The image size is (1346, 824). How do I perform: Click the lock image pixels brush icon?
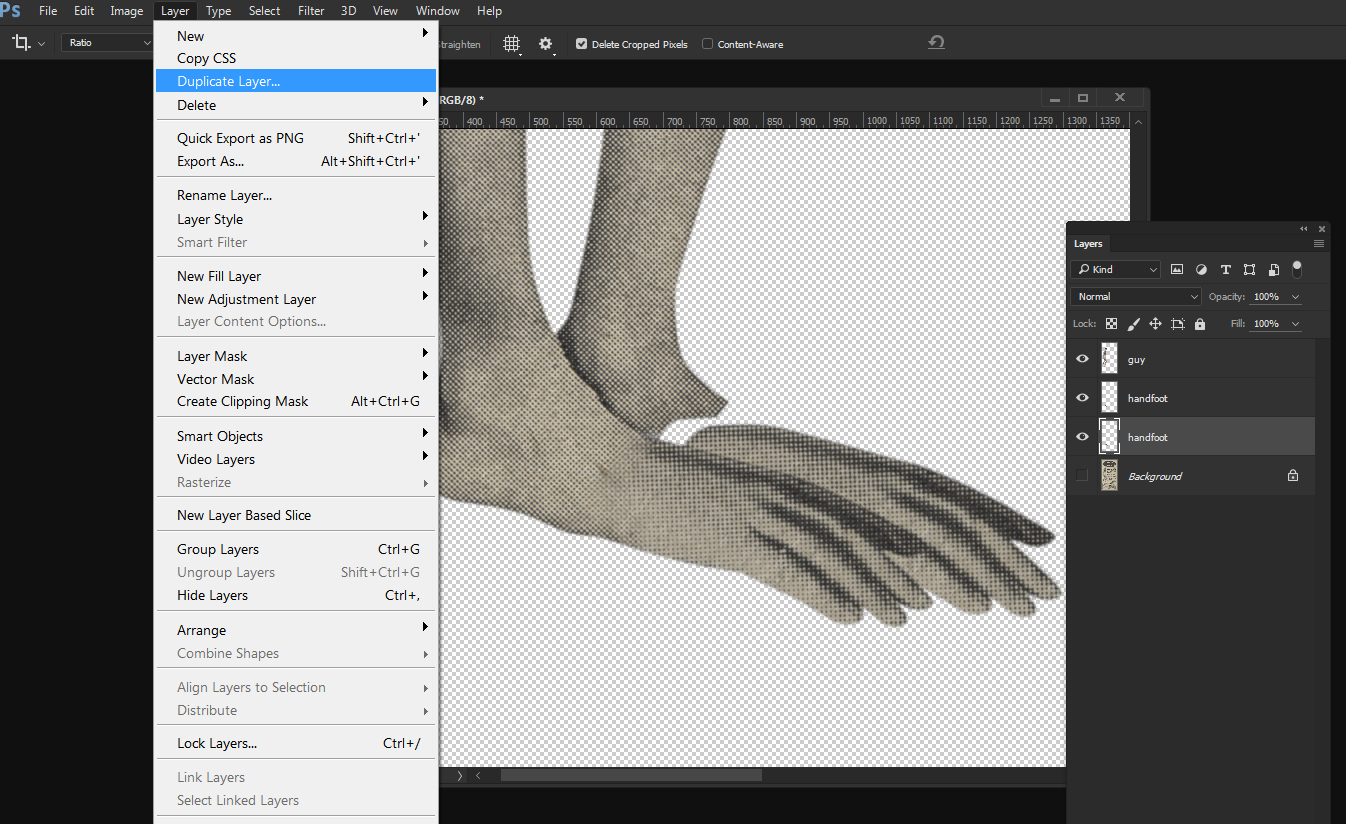(1133, 324)
